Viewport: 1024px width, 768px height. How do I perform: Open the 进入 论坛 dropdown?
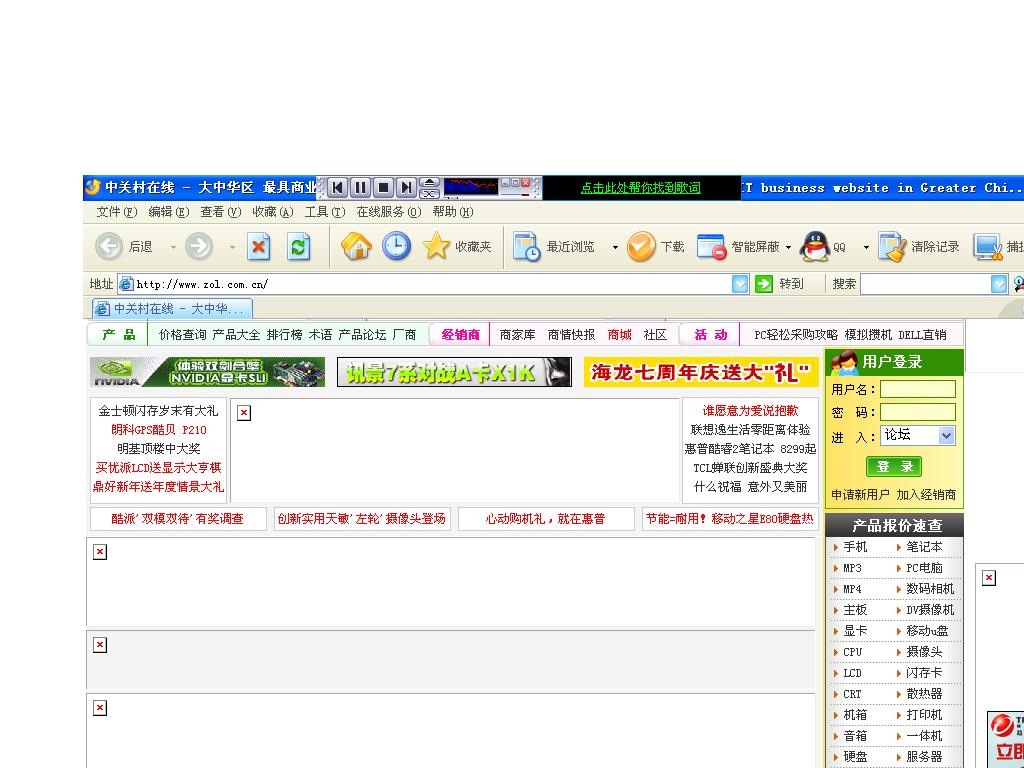click(946, 435)
